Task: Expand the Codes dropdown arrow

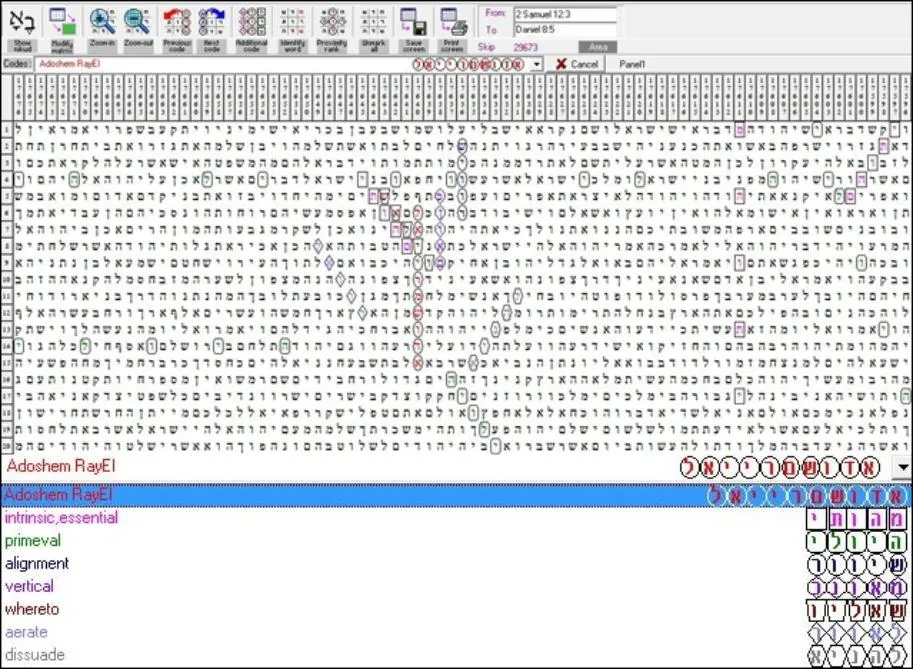Action: coord(537,64)
